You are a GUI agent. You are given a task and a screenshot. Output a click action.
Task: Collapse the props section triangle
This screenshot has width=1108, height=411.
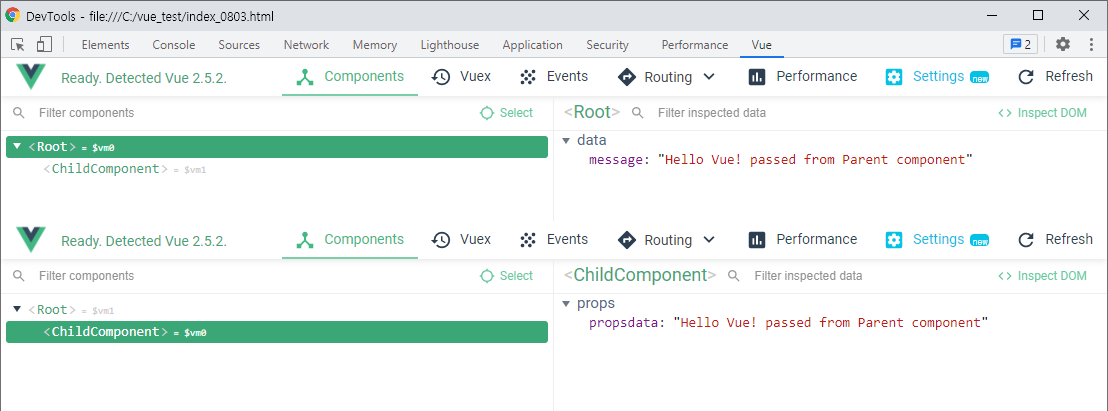pyautogui.click(x=566, y=304)
